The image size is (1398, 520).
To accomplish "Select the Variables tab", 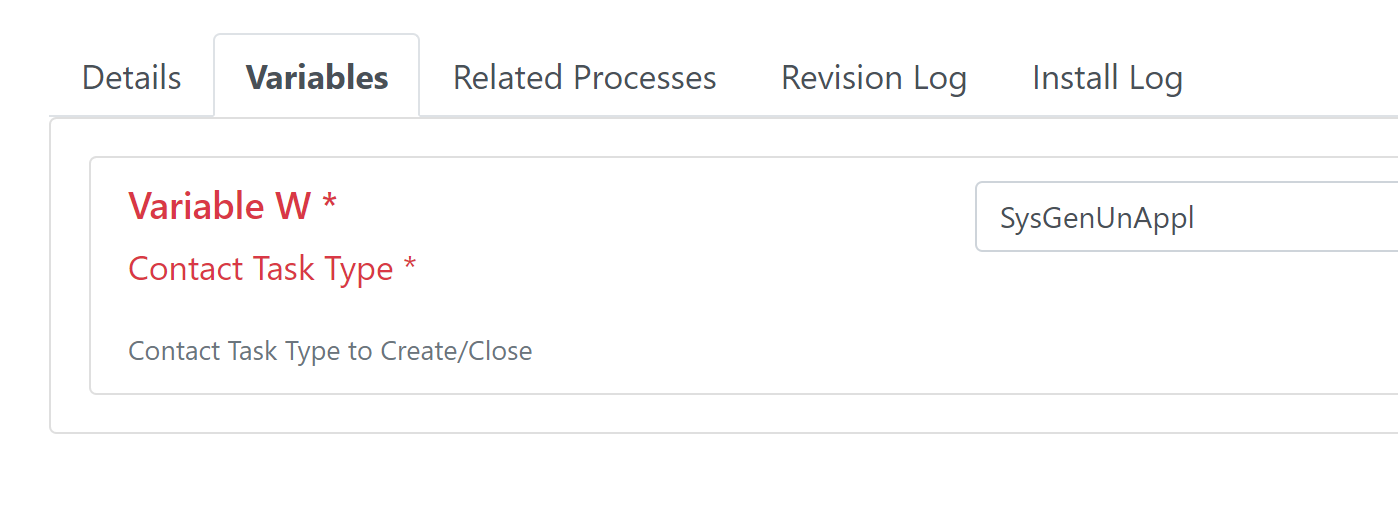I will 317,77.
